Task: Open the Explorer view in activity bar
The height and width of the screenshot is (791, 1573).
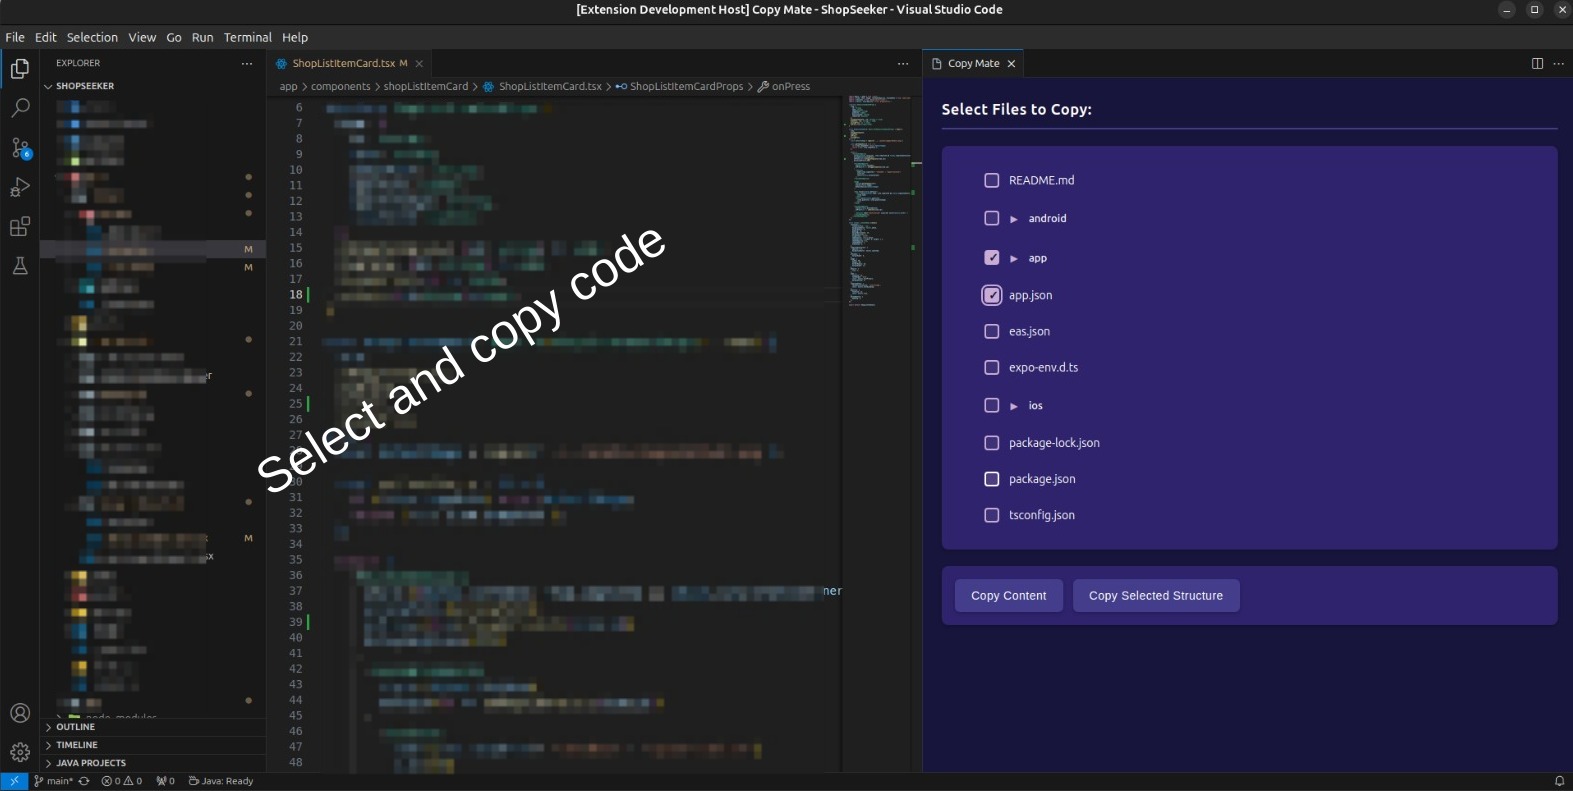Action: click(x=20, y=69)
